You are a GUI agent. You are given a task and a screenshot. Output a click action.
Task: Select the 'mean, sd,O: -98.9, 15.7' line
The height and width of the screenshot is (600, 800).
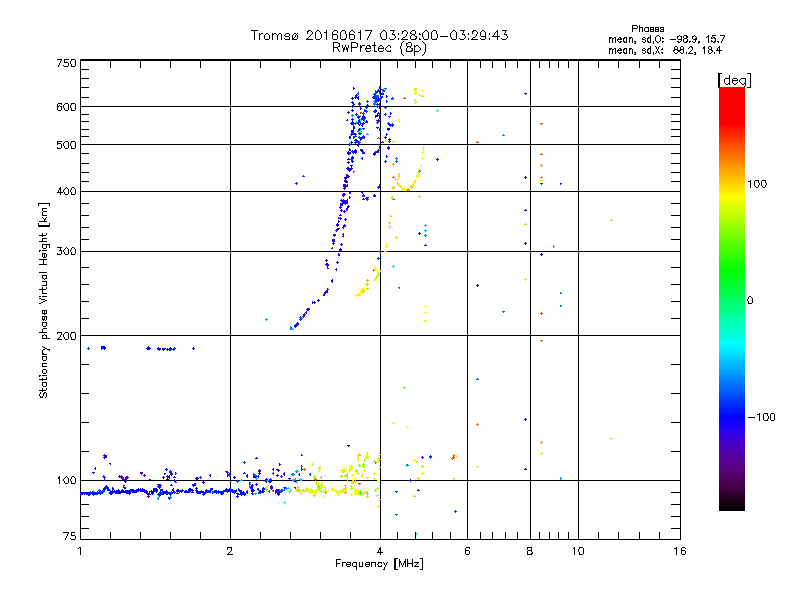coord(666,39)
